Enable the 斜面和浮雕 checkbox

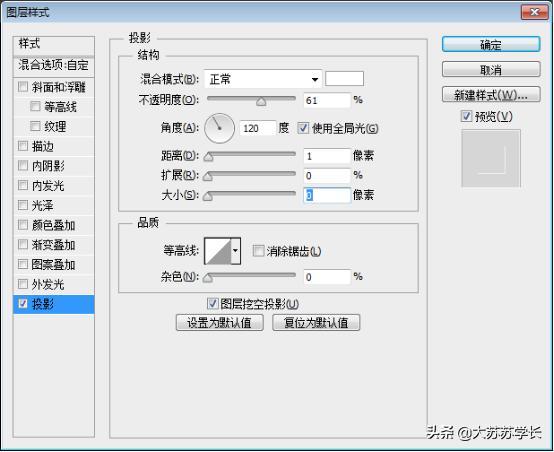click(x=23, y=87)
